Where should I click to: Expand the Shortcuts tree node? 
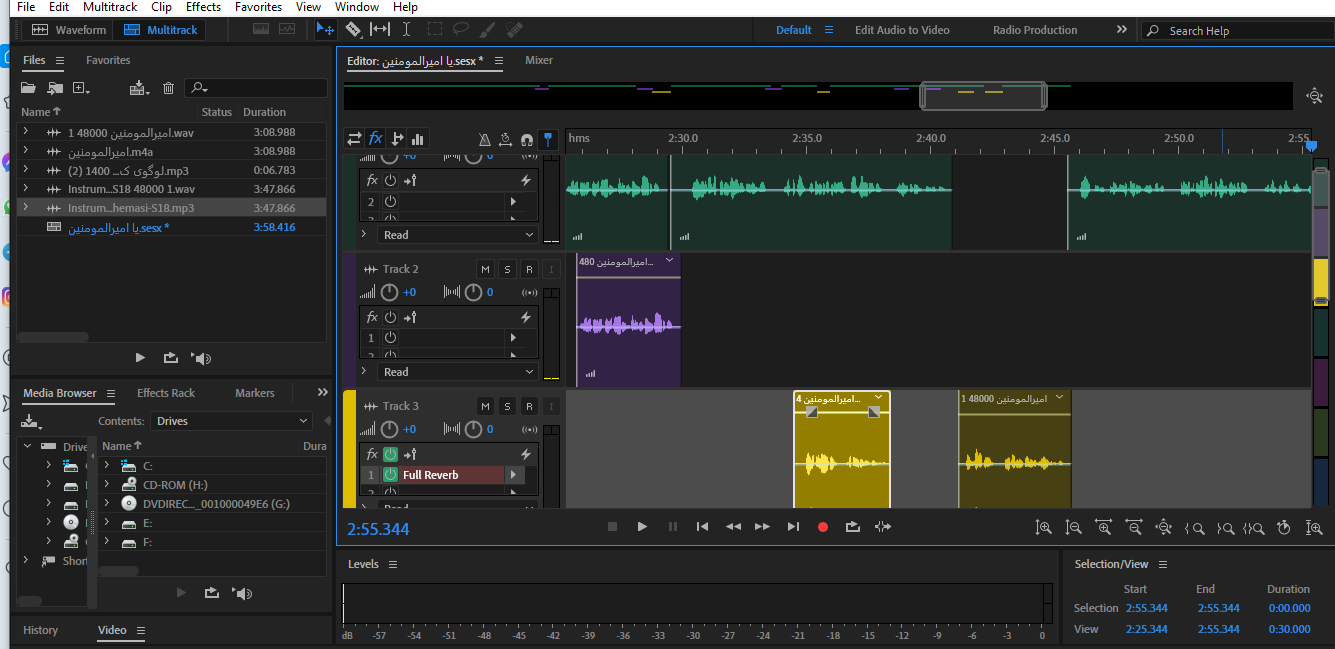[x=26, y=561]
